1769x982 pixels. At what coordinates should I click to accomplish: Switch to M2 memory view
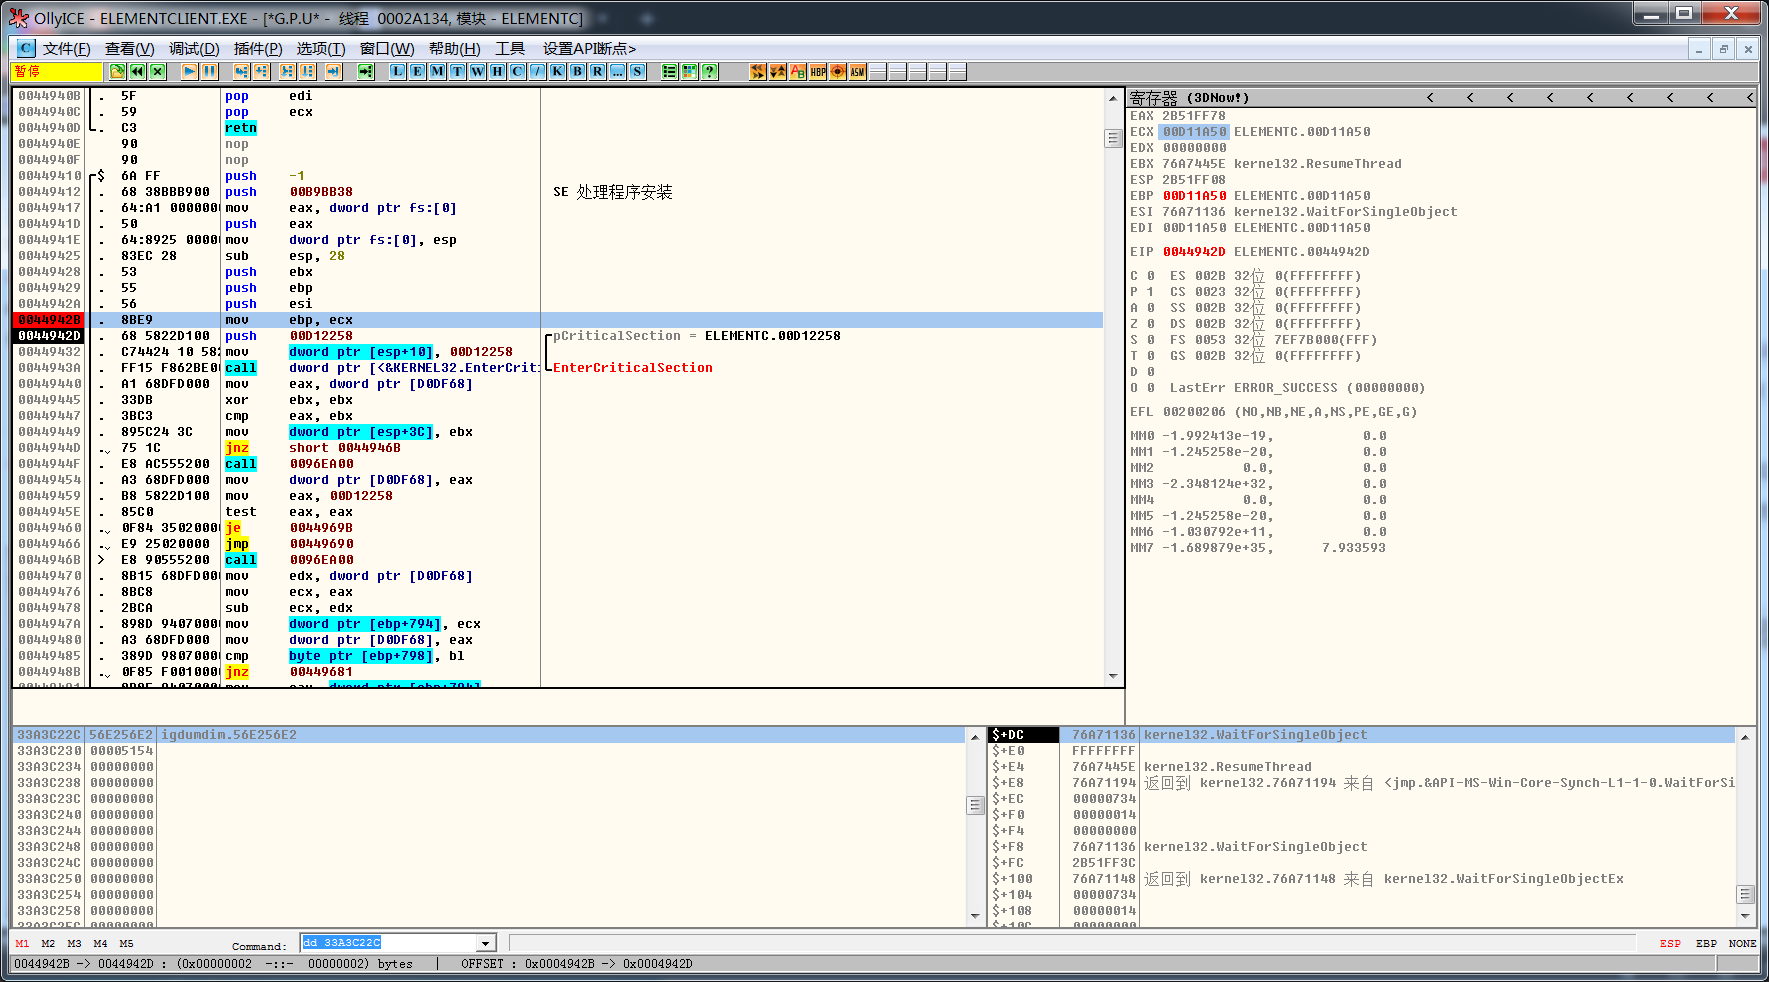click(48, 944)
